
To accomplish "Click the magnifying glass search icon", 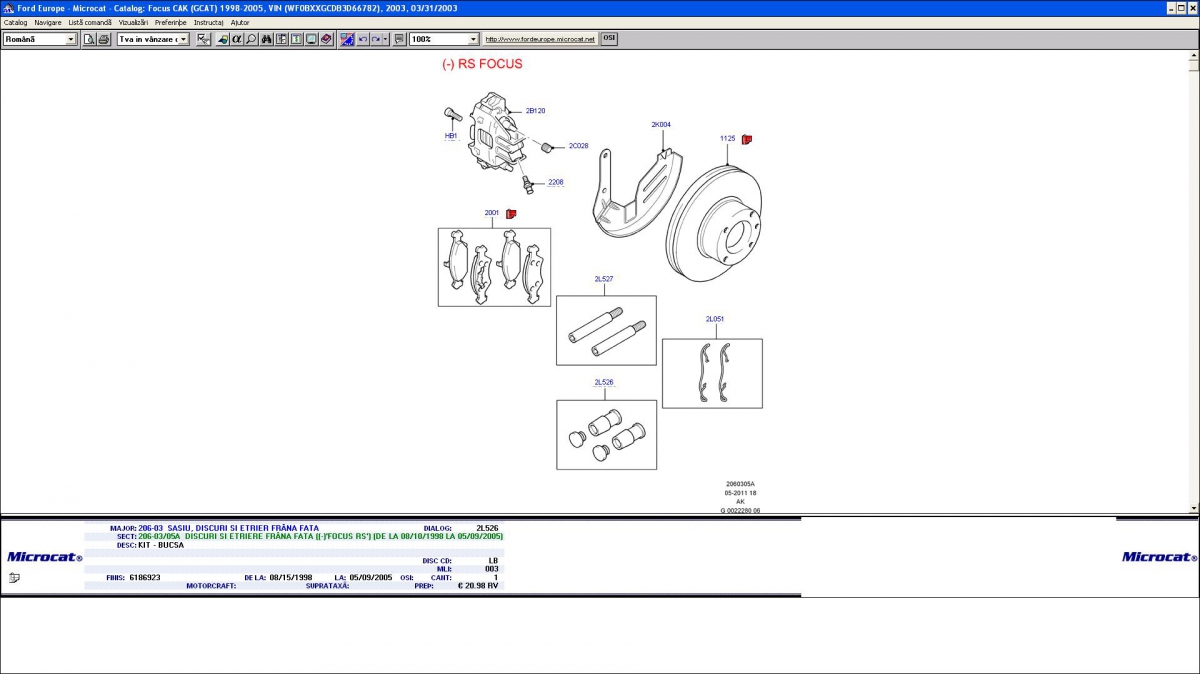I will coord(251,39).
